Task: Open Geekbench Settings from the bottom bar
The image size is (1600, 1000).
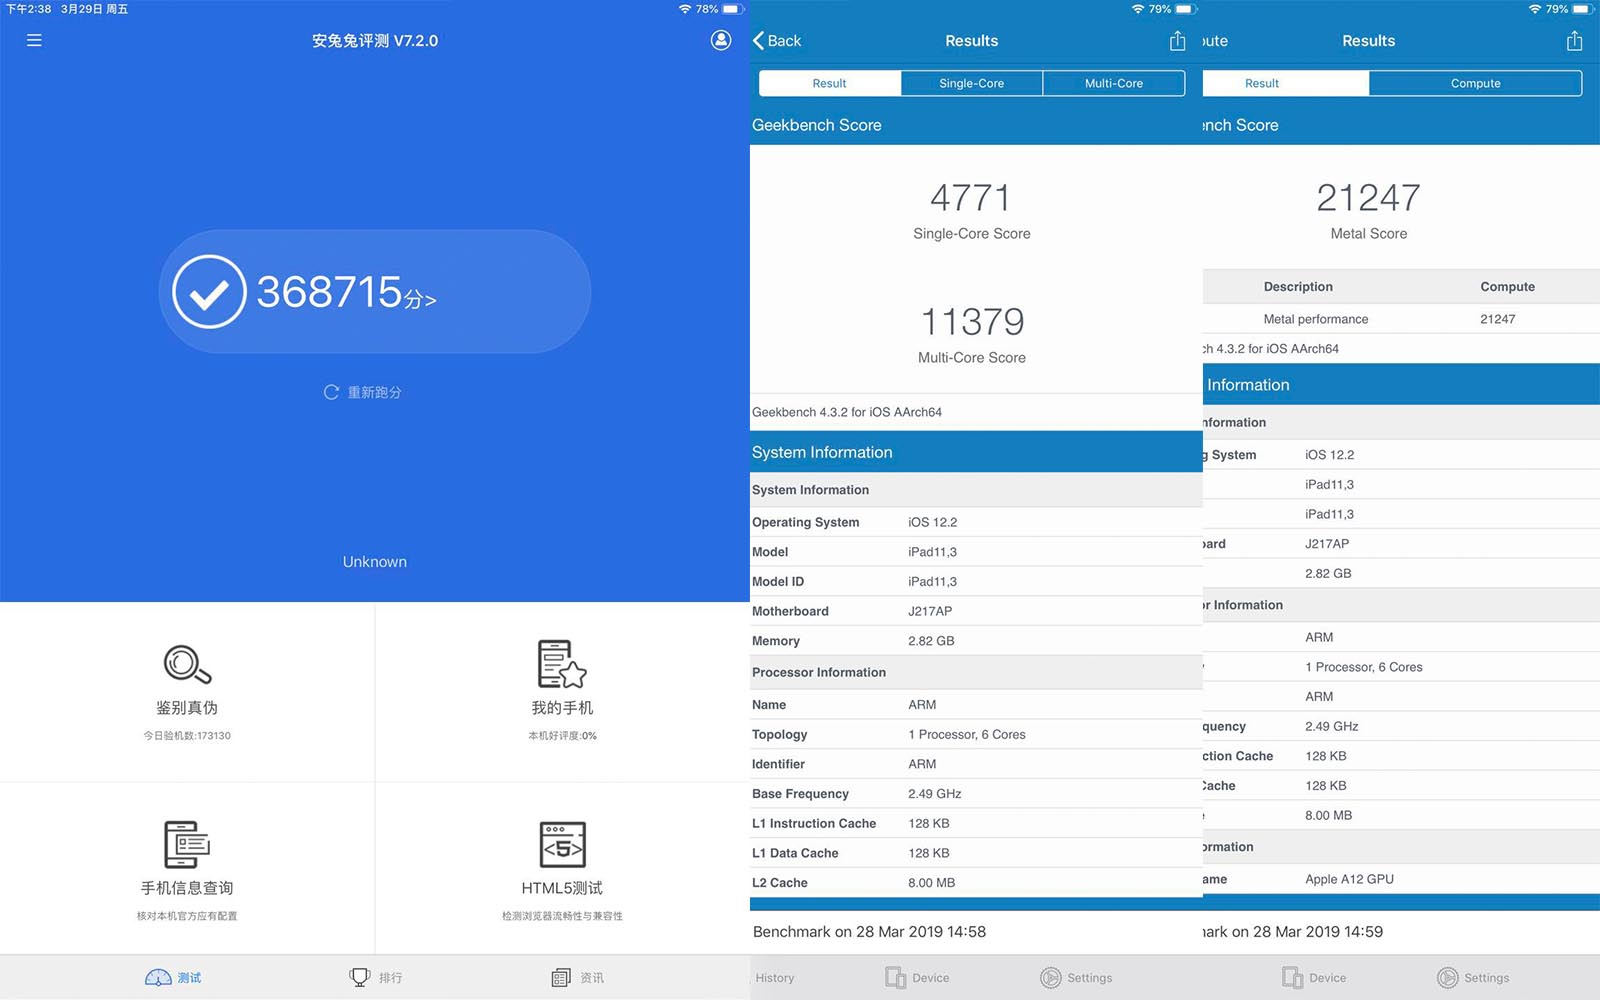Action: 1076,977
